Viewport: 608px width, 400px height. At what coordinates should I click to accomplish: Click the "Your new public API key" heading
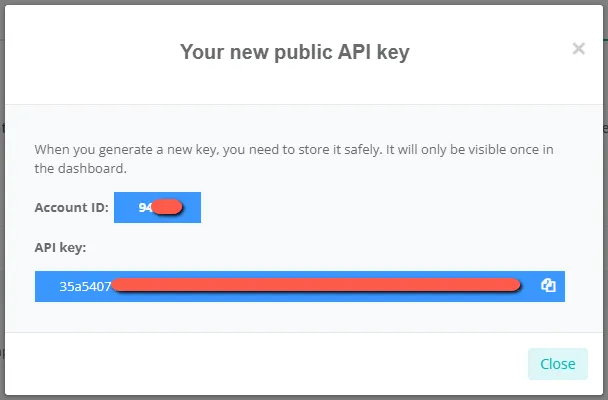tap(294, 52)
